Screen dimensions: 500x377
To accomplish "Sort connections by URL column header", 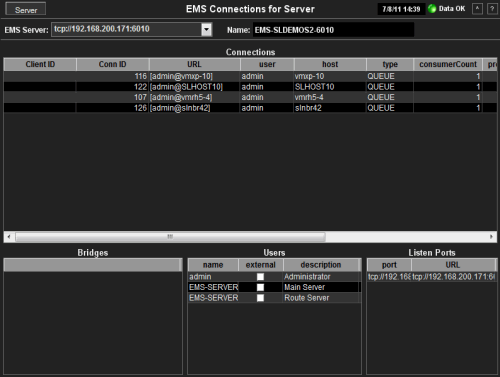I will click(x=194, y=64).
